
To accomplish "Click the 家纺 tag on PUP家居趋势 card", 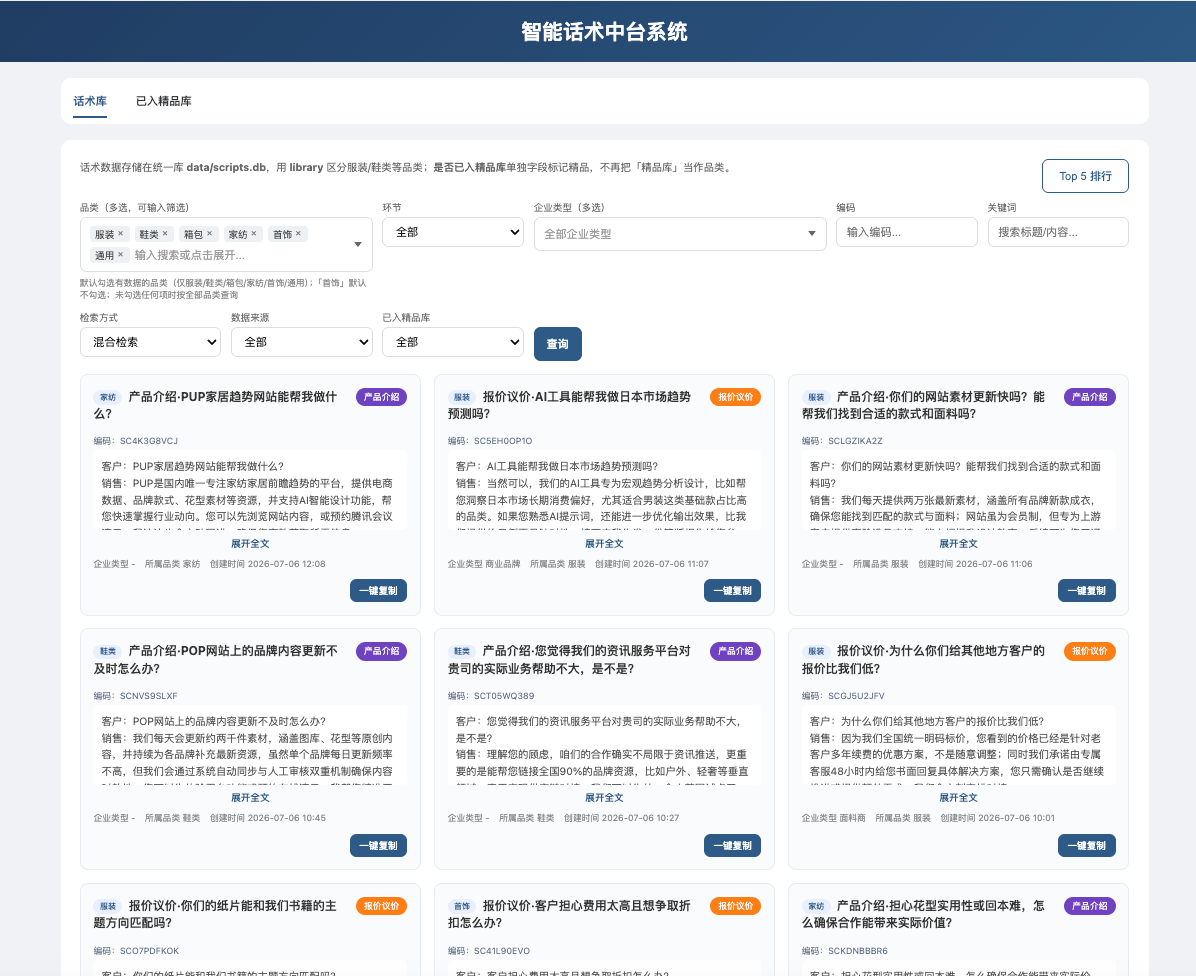I will click(108, 397).
